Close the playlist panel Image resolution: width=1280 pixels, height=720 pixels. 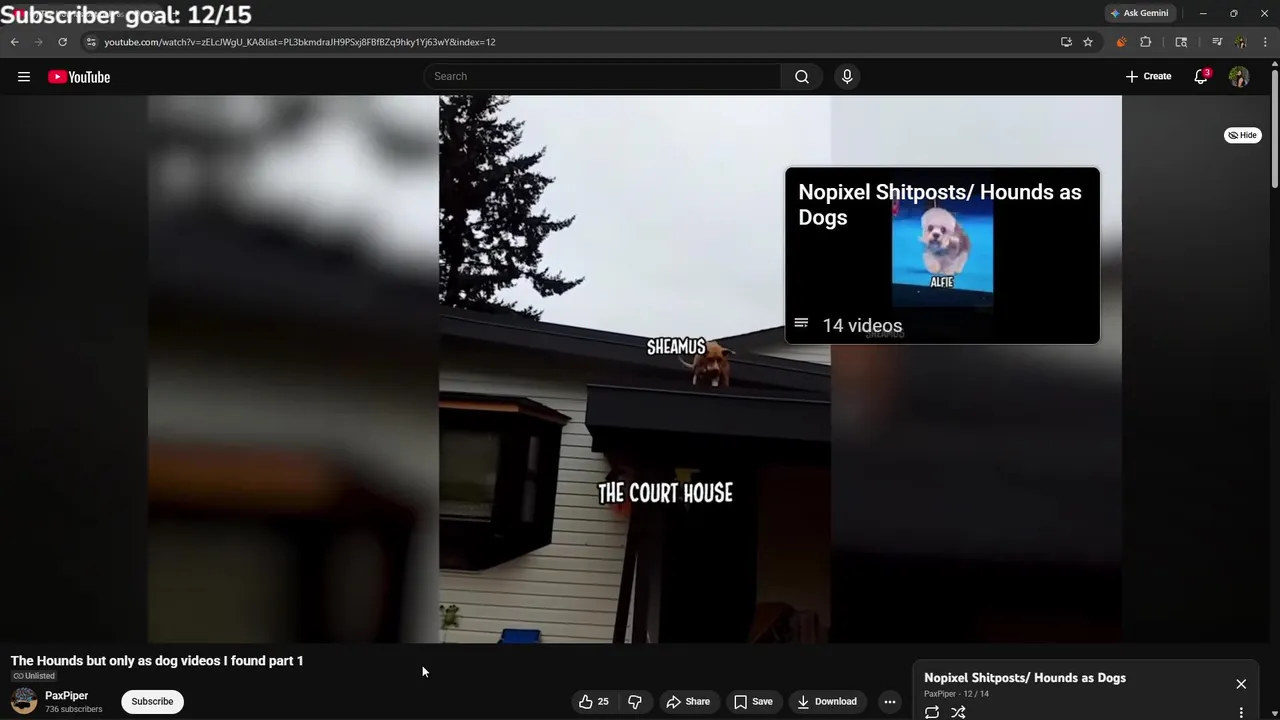pos(1241,684)
